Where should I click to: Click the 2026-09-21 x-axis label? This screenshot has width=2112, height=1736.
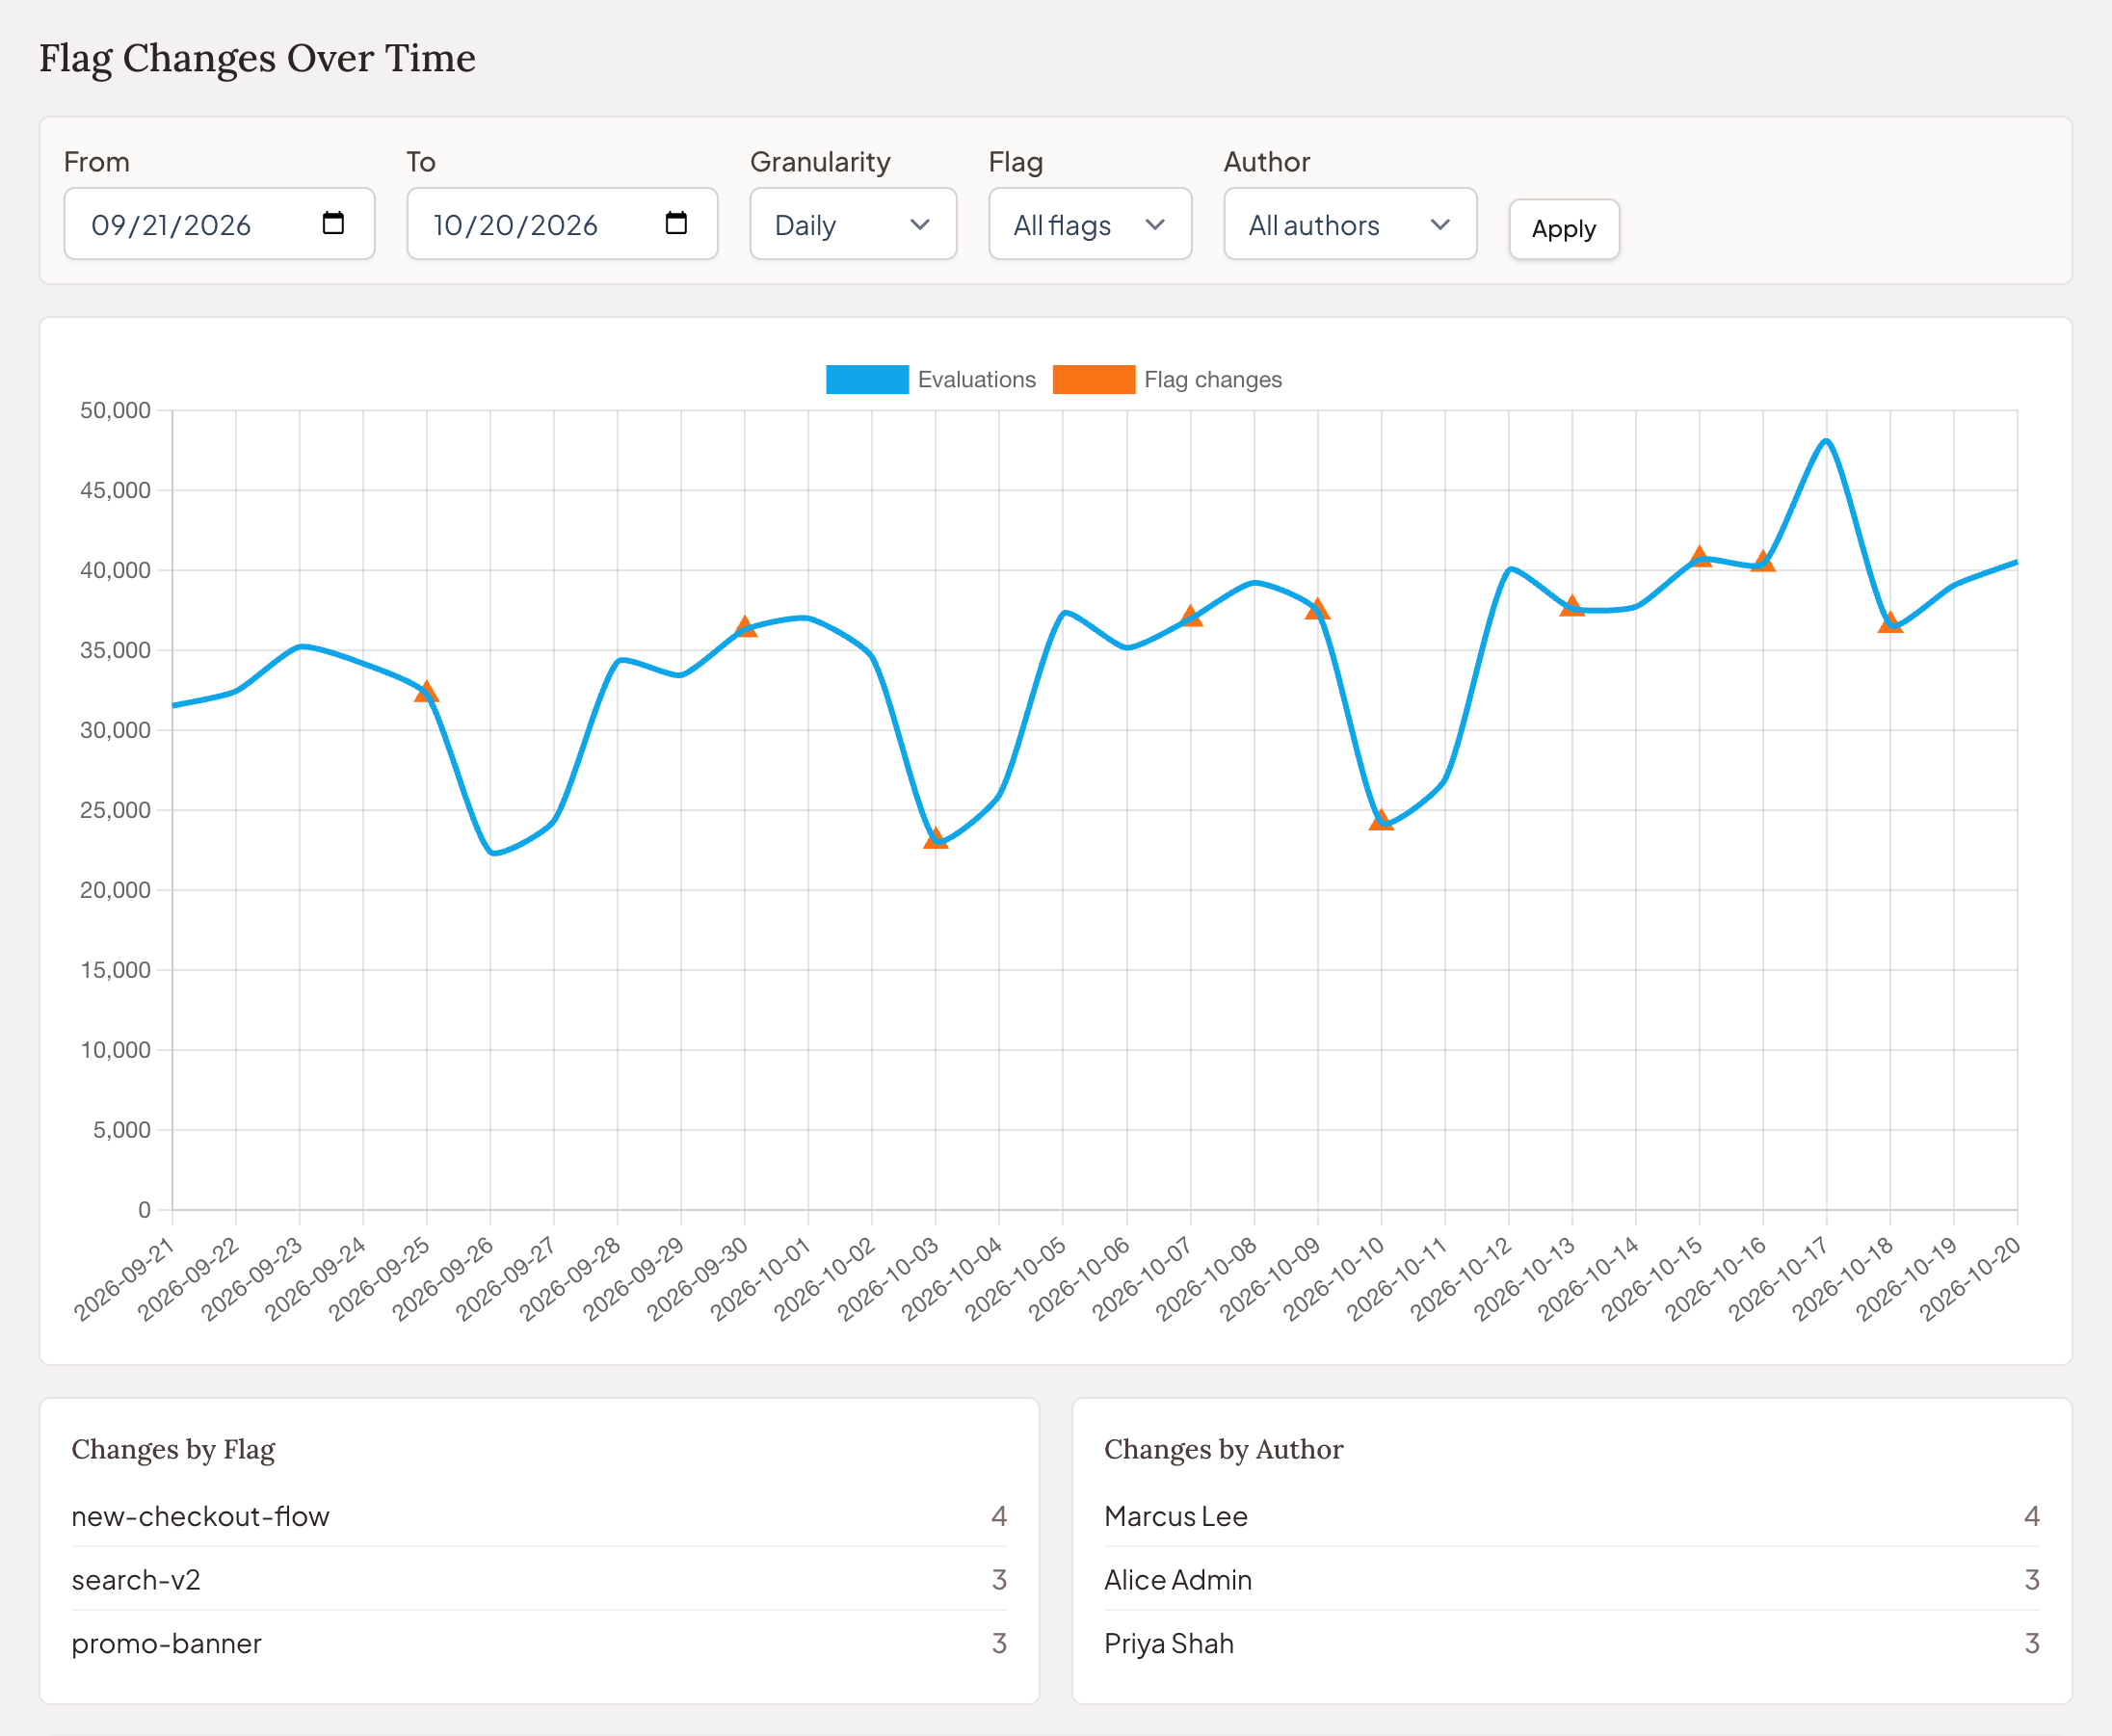point(125,1279)
